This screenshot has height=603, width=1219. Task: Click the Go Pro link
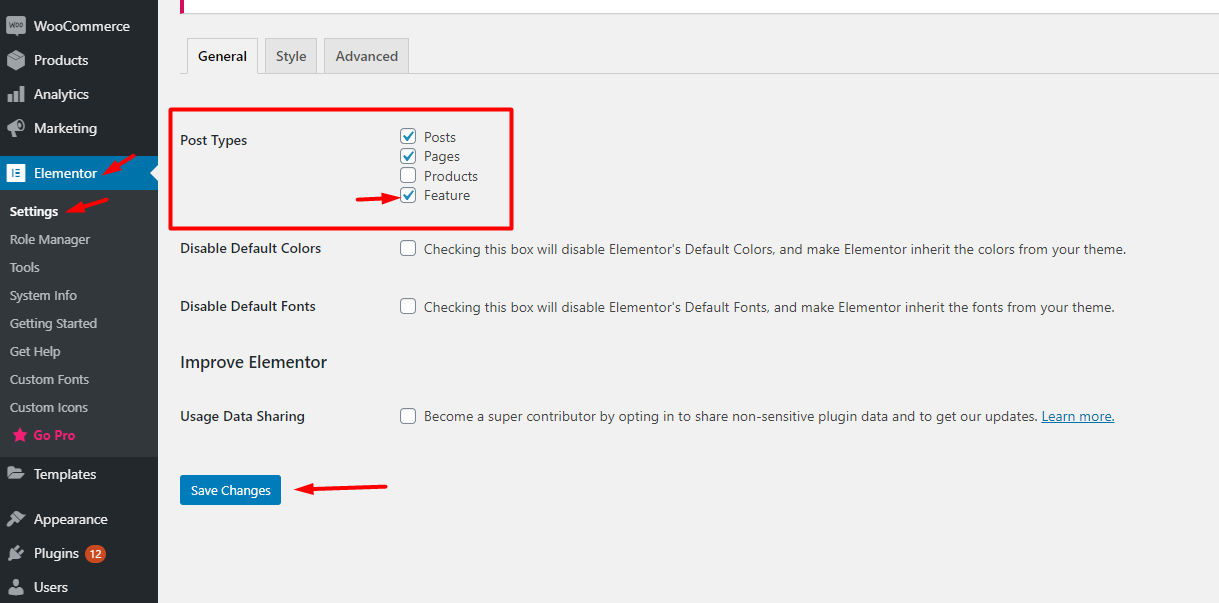coord(54,435)
